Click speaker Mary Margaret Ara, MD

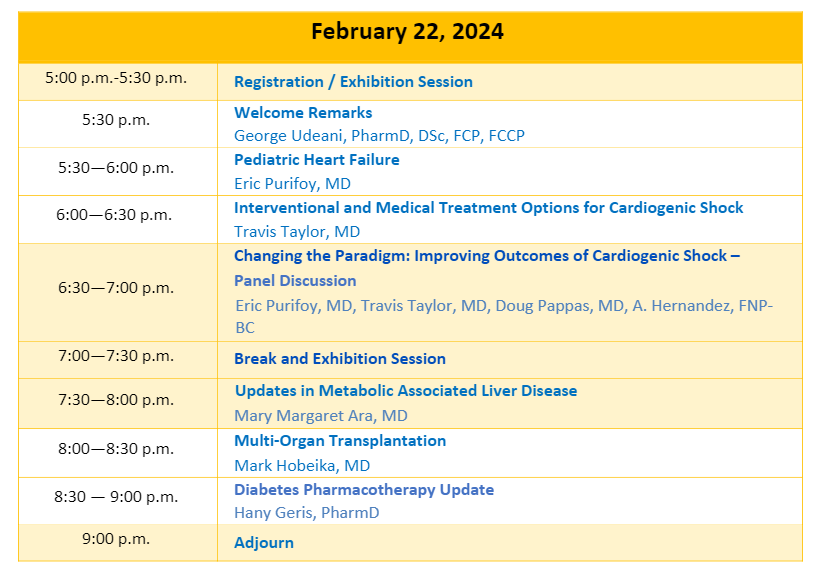tap(321, 416)
